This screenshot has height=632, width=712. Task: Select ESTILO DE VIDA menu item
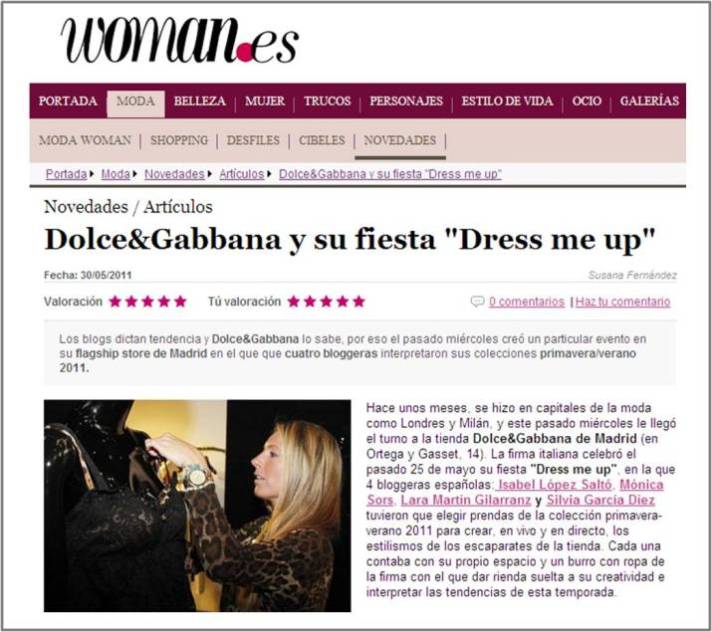[x=507, y=101]
